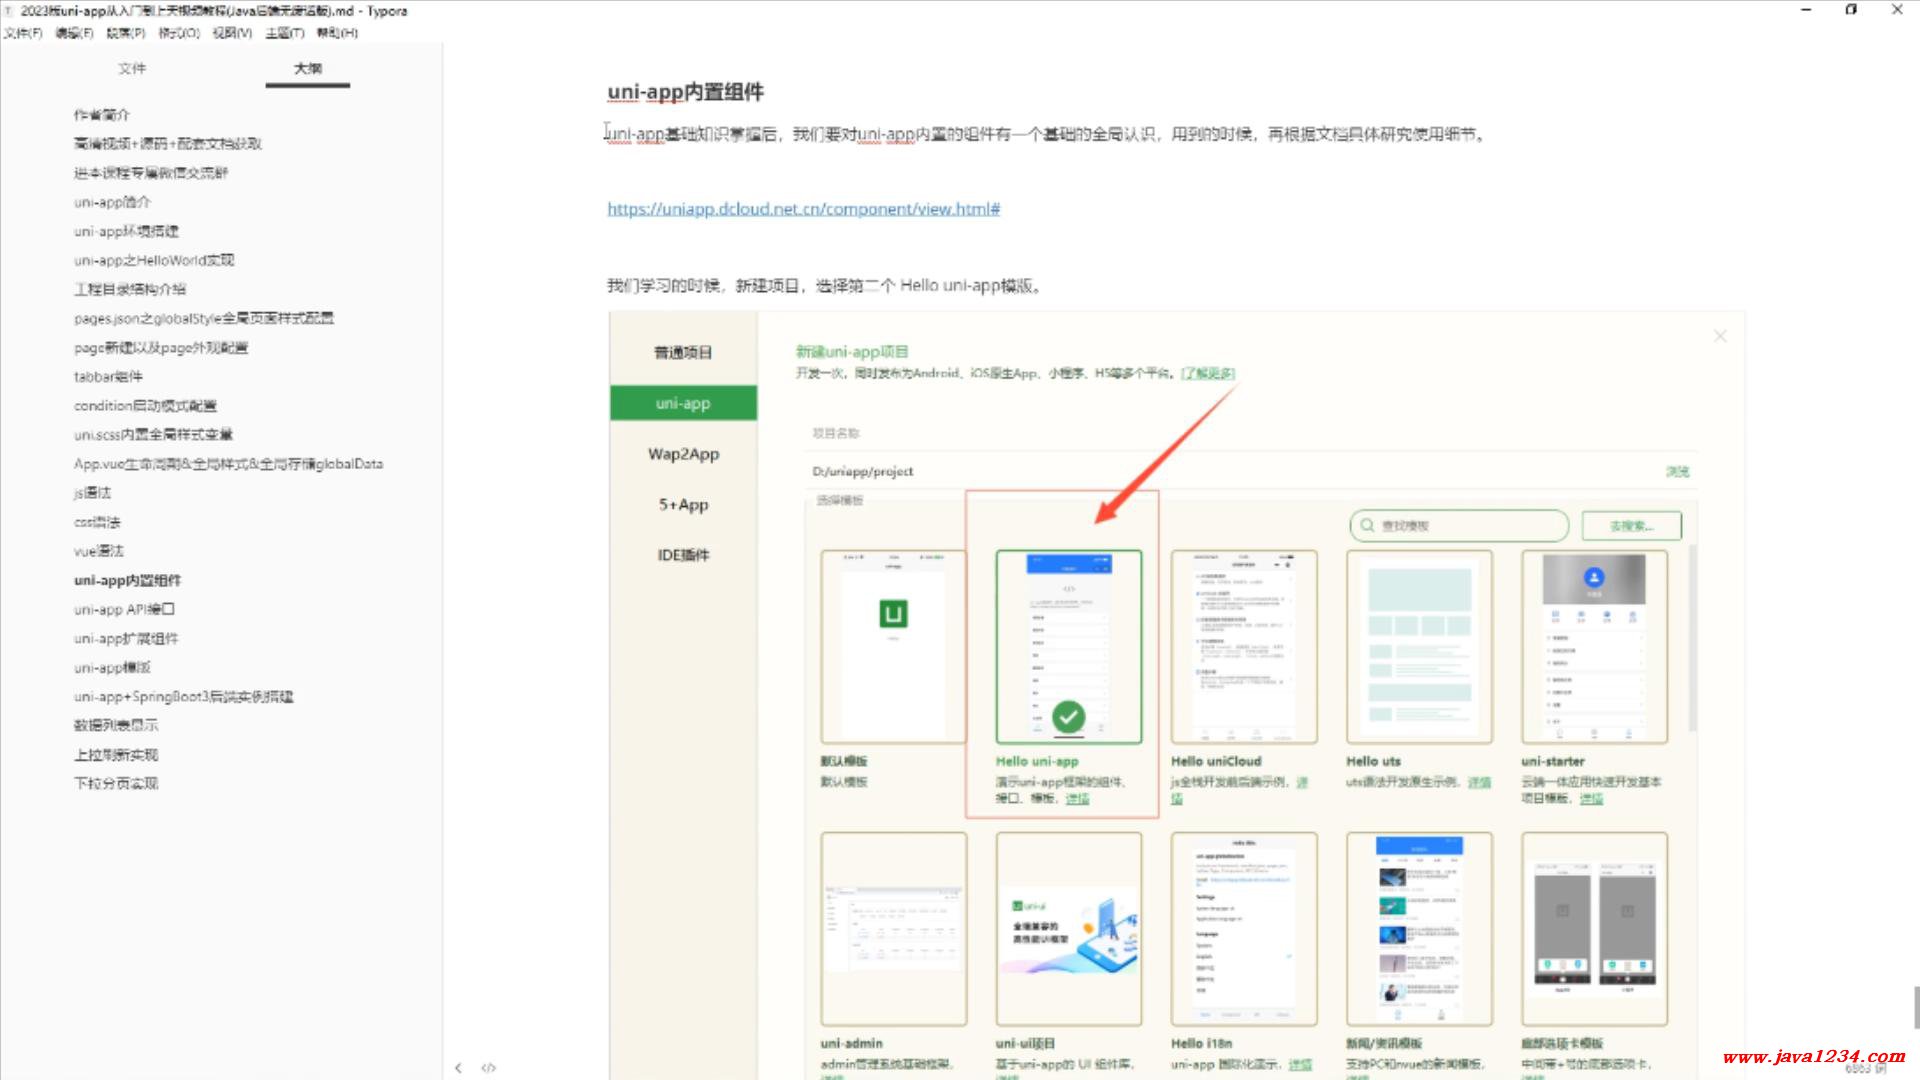1920x1080 pixels.
Task: Select vue语法 in the outline
Action: tap(98, 551)
